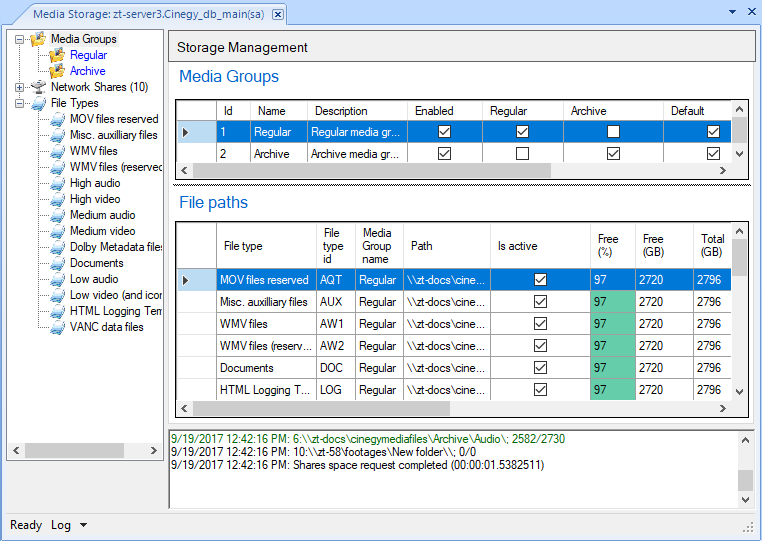Screen dimensions: 762x541
Task: Click the status bar resize grip icon
Action: tap(748, 527)
